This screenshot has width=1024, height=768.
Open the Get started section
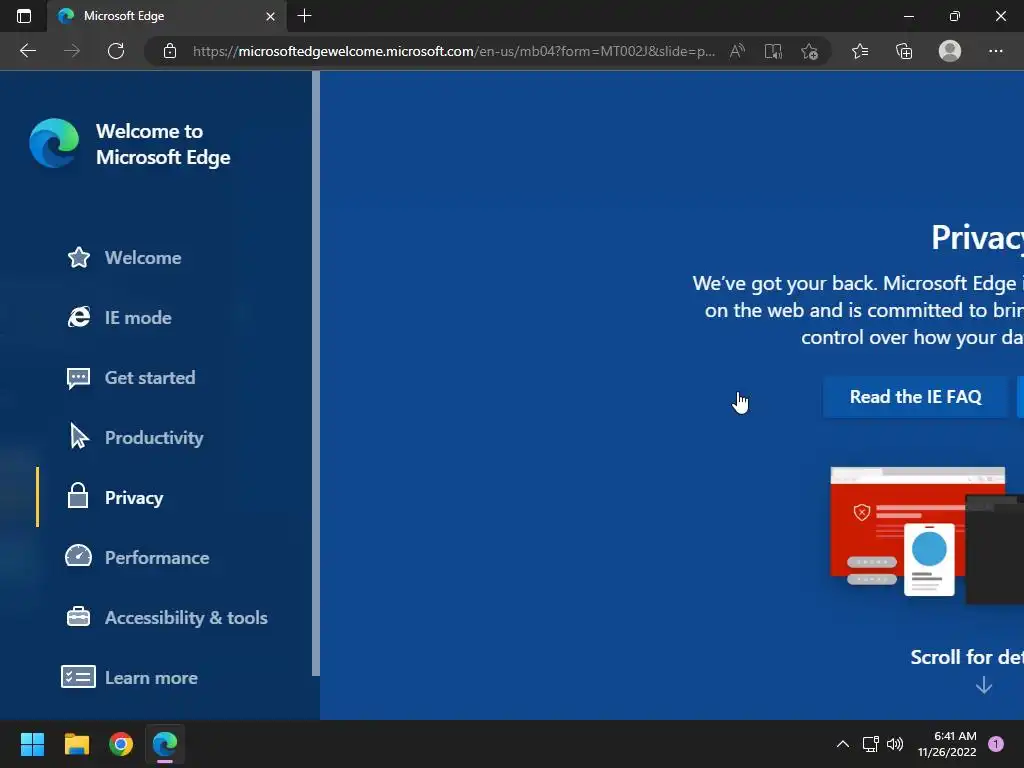pyautogui.click(x=150, y=378)
